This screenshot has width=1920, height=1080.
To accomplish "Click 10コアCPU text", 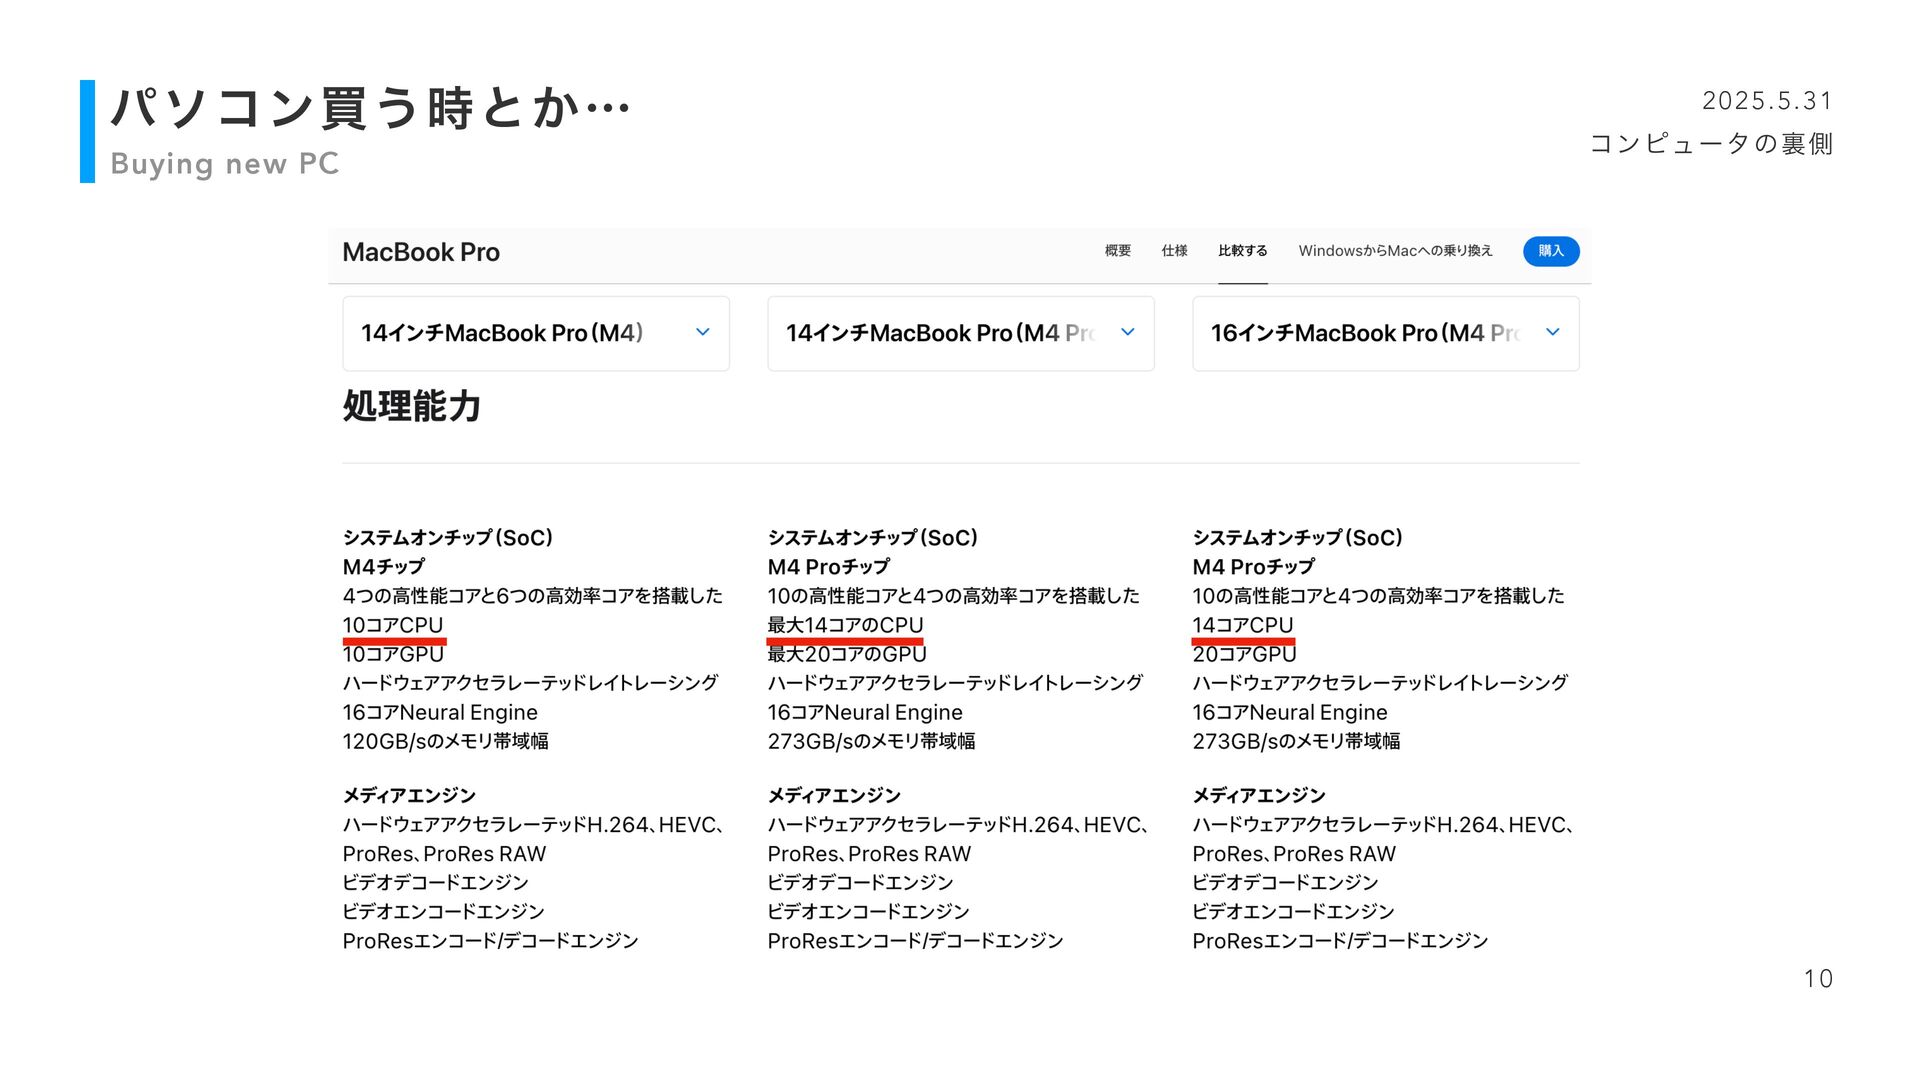I will [393, 625].
